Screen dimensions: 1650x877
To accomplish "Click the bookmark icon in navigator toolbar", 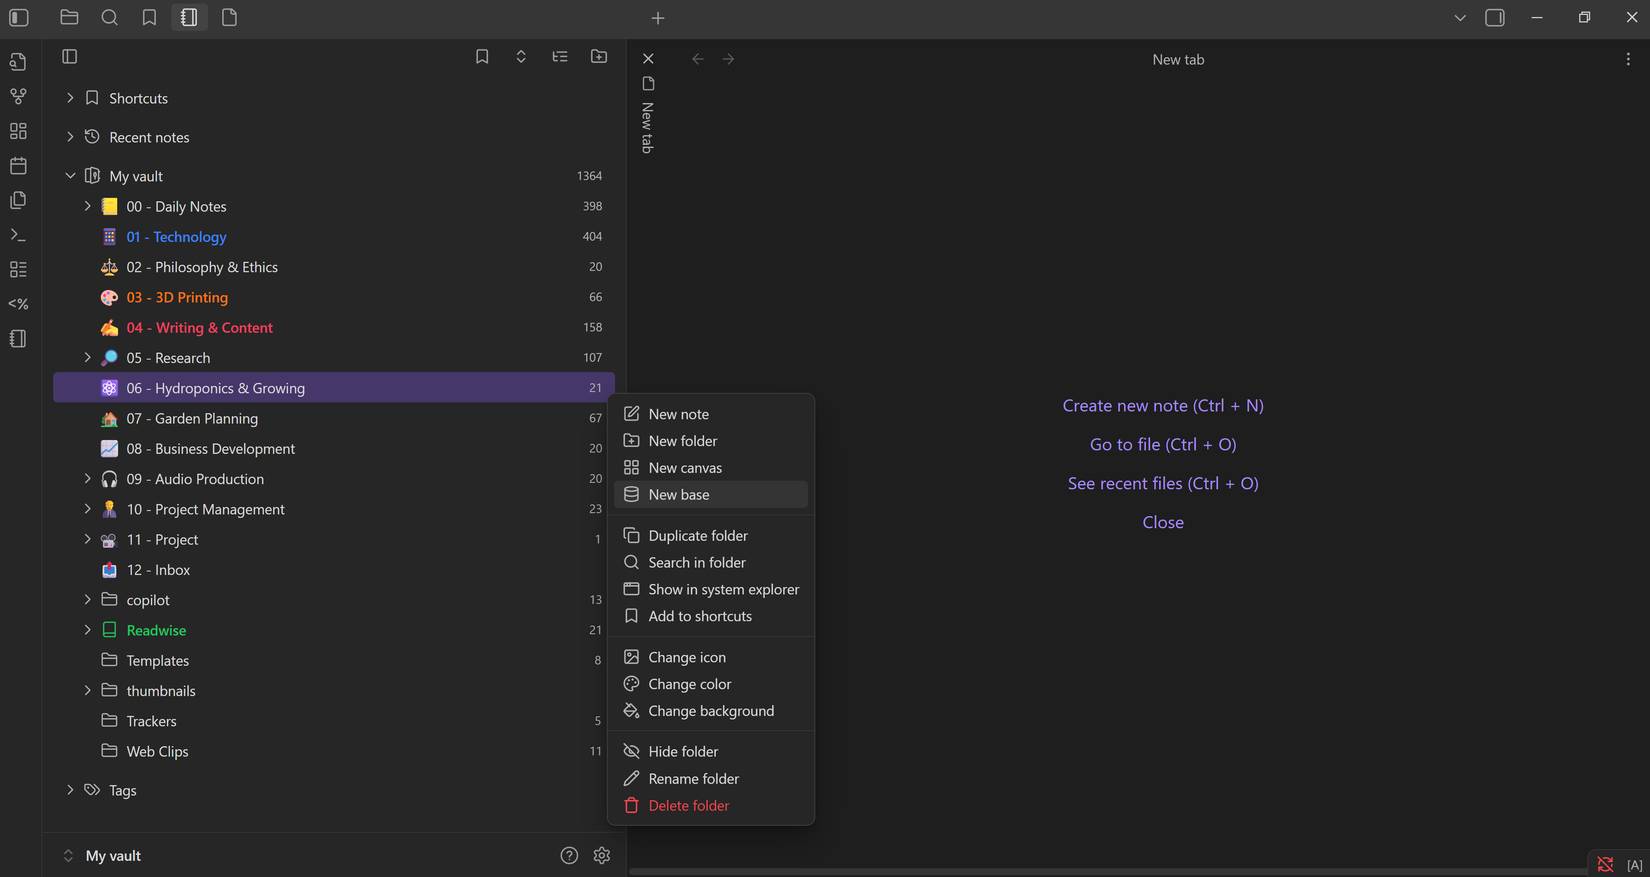I will tap(482, 57).
